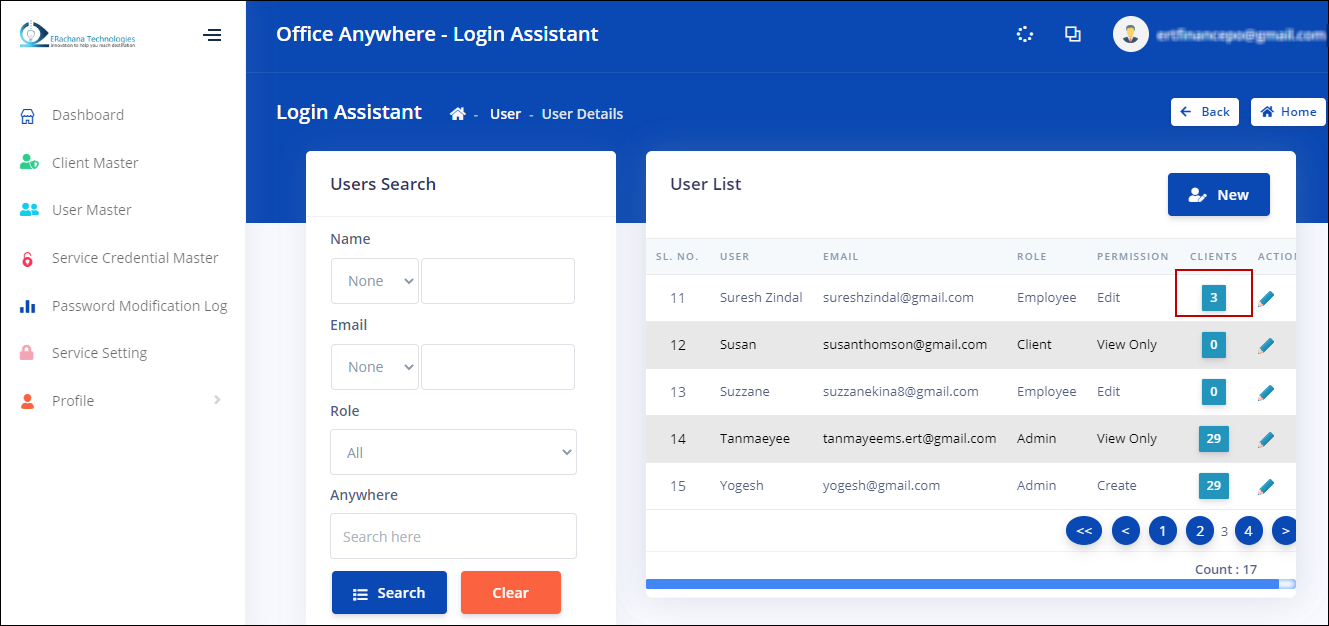Open the ERachana Technologies logo
The image size is (1329, 626).
(77, 35)
